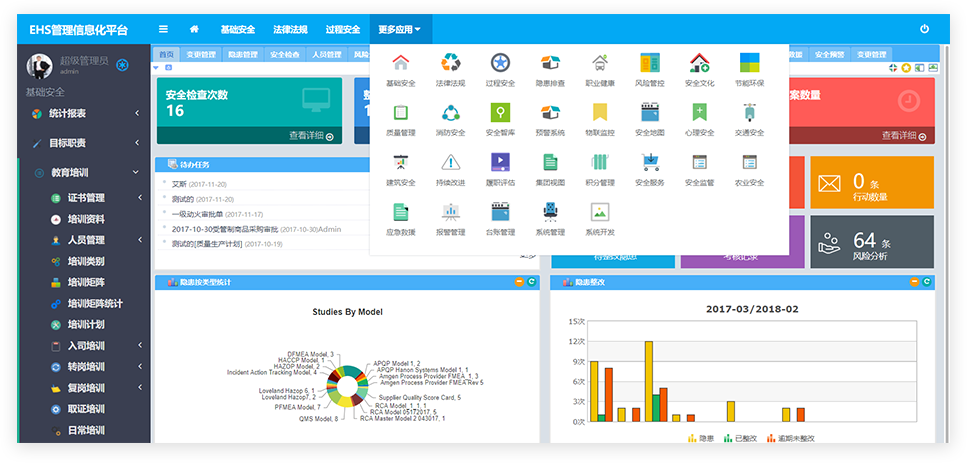Open 持续改进 warning triangle icon

point(451,164)
